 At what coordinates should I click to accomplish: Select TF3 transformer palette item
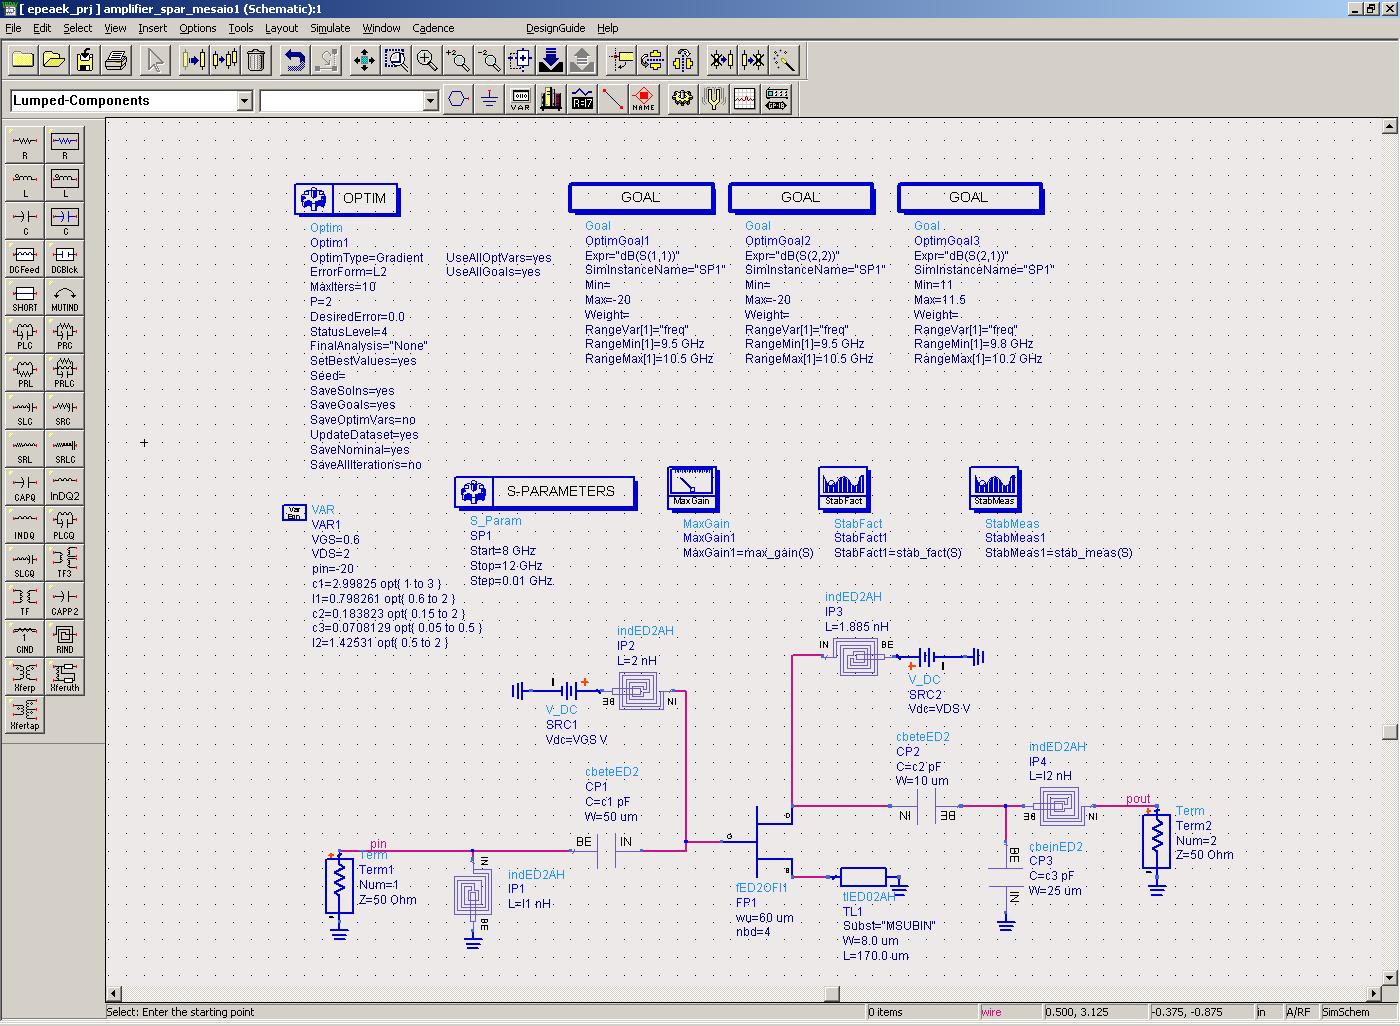[65, 562]
